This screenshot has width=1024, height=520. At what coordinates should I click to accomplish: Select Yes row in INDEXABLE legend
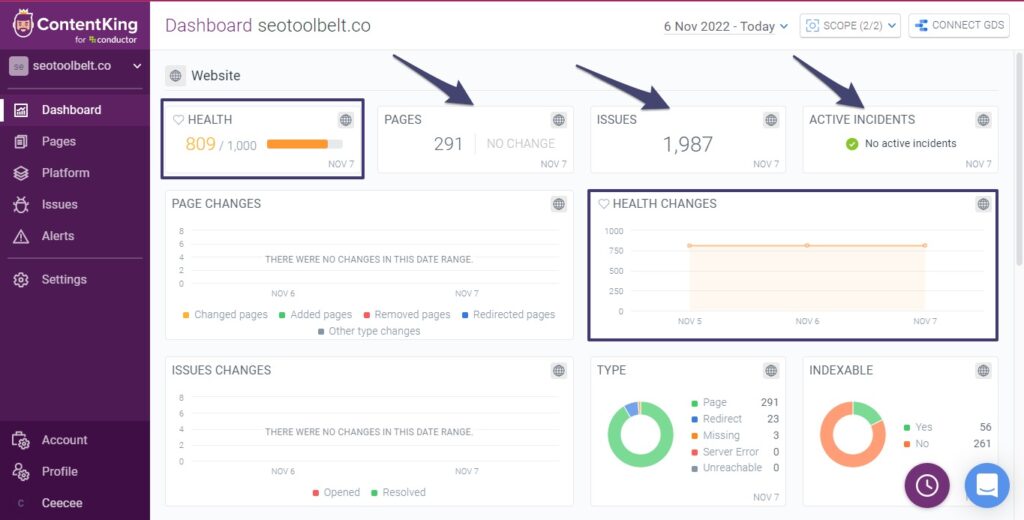[948, 427]
